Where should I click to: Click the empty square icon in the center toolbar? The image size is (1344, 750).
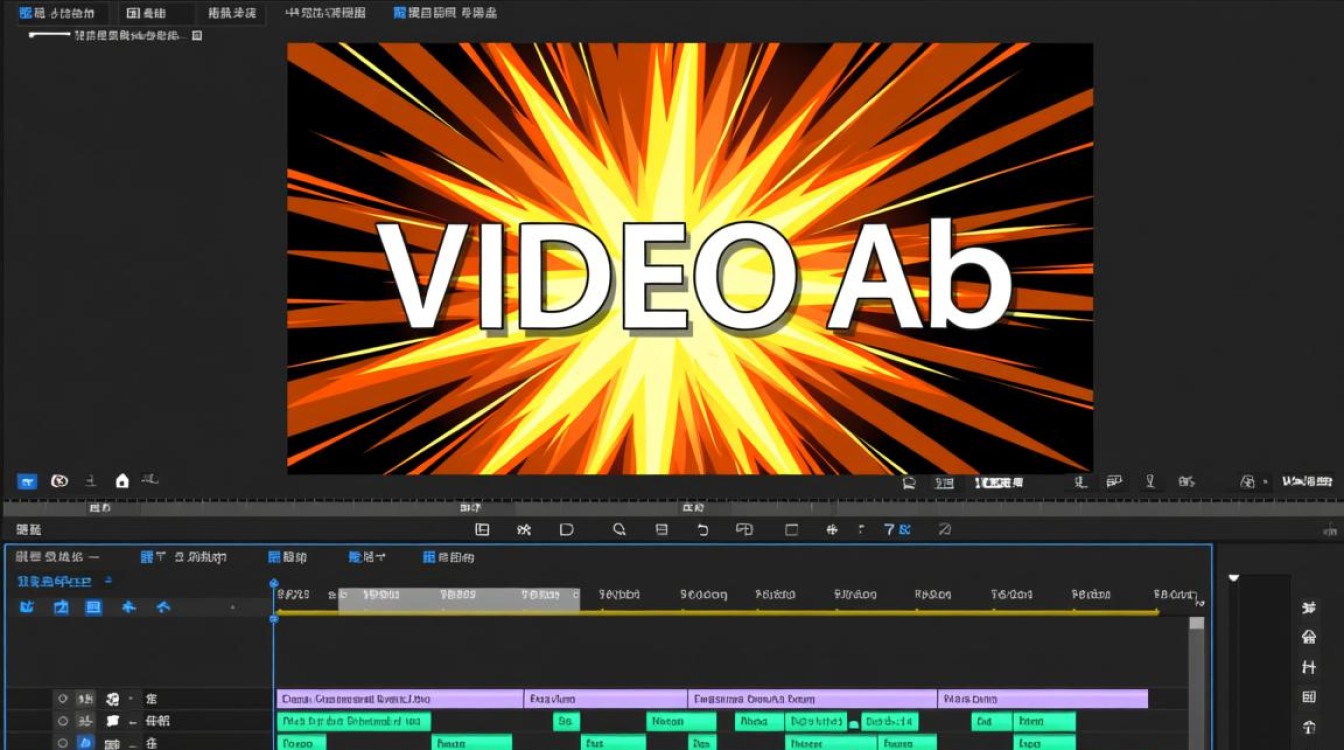coord(792,530)
